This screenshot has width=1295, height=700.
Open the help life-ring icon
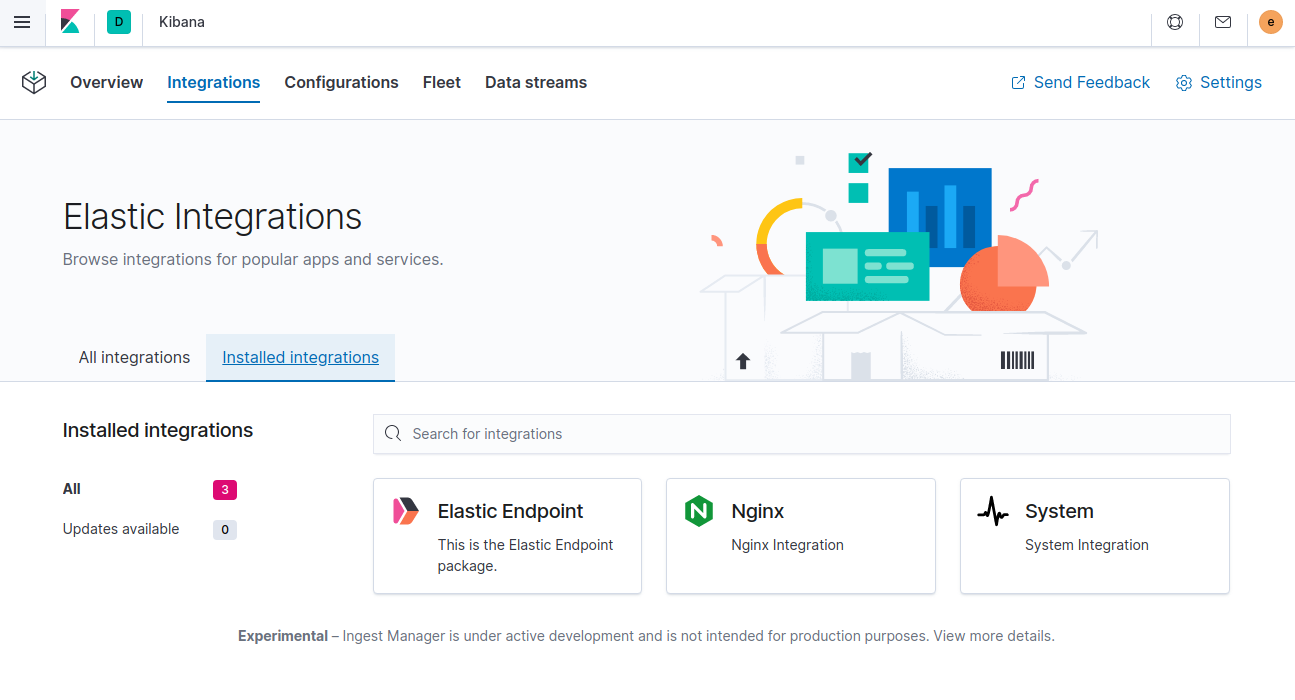click(1174, 22)
